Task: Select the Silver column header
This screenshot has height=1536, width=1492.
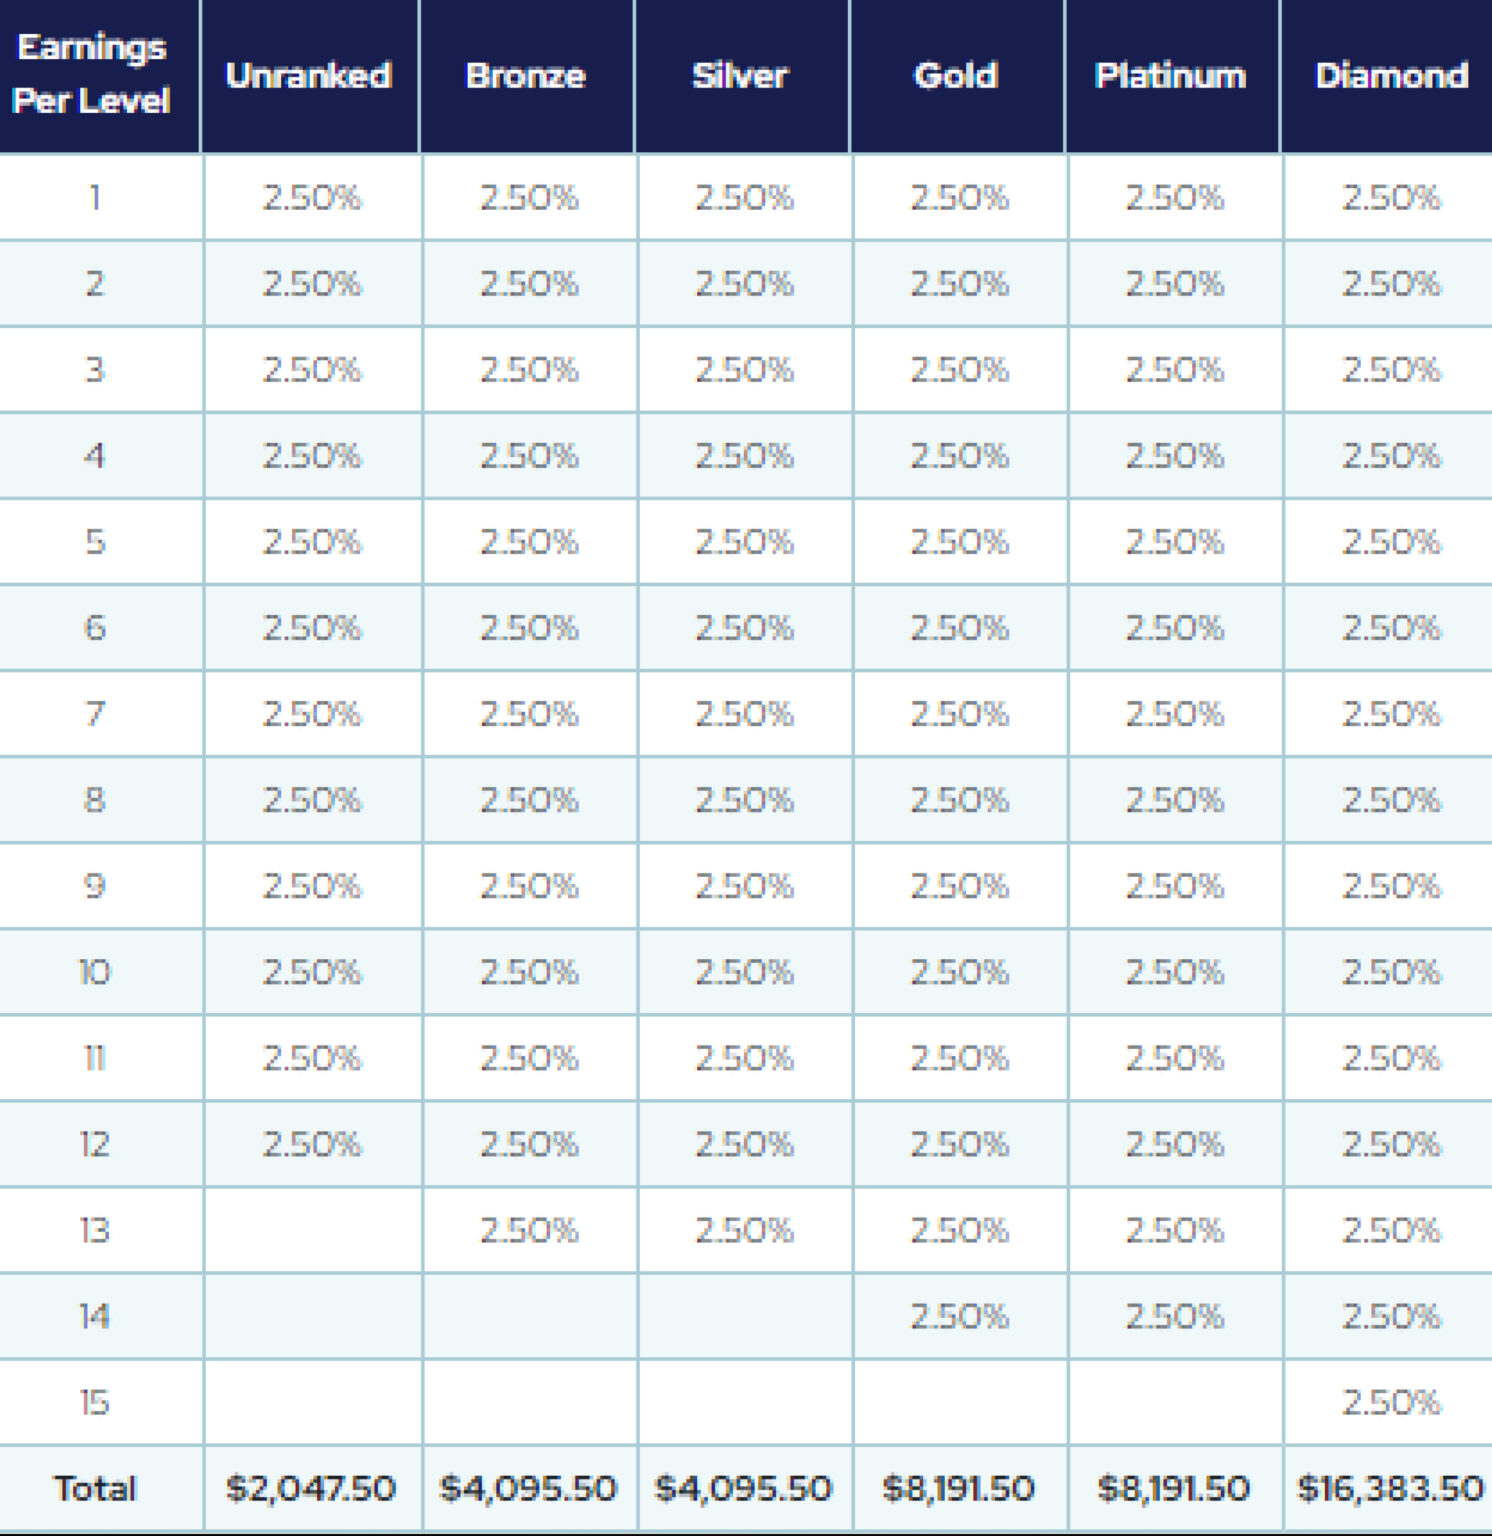Action: tap(741, 76)
